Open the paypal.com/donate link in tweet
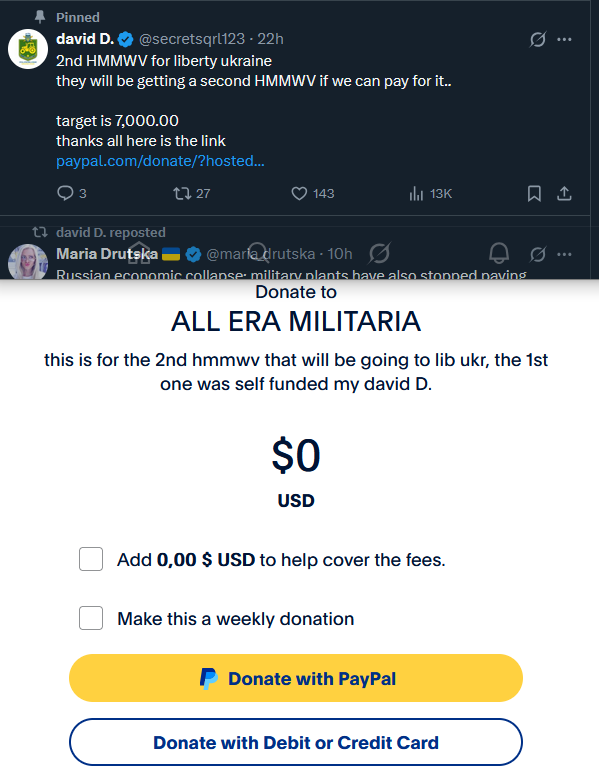The height and width of the screenshot is (773, 599). coord(160,161)
